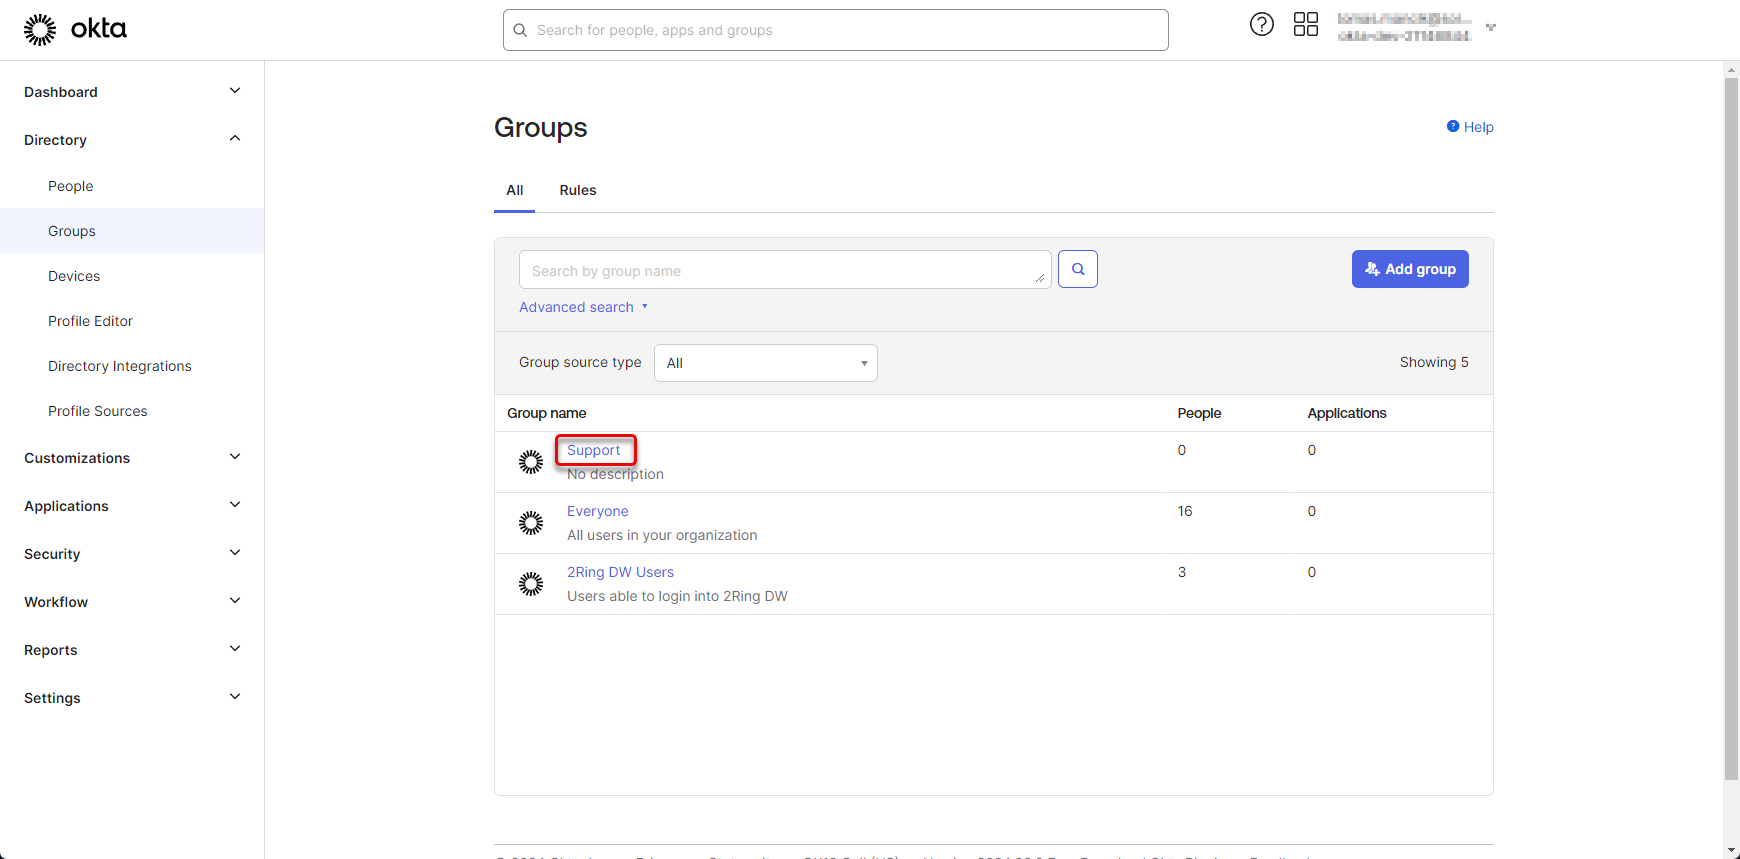Screen dimensions: 1740x859
Task: Expand Advanced search options
Action: 583,307
